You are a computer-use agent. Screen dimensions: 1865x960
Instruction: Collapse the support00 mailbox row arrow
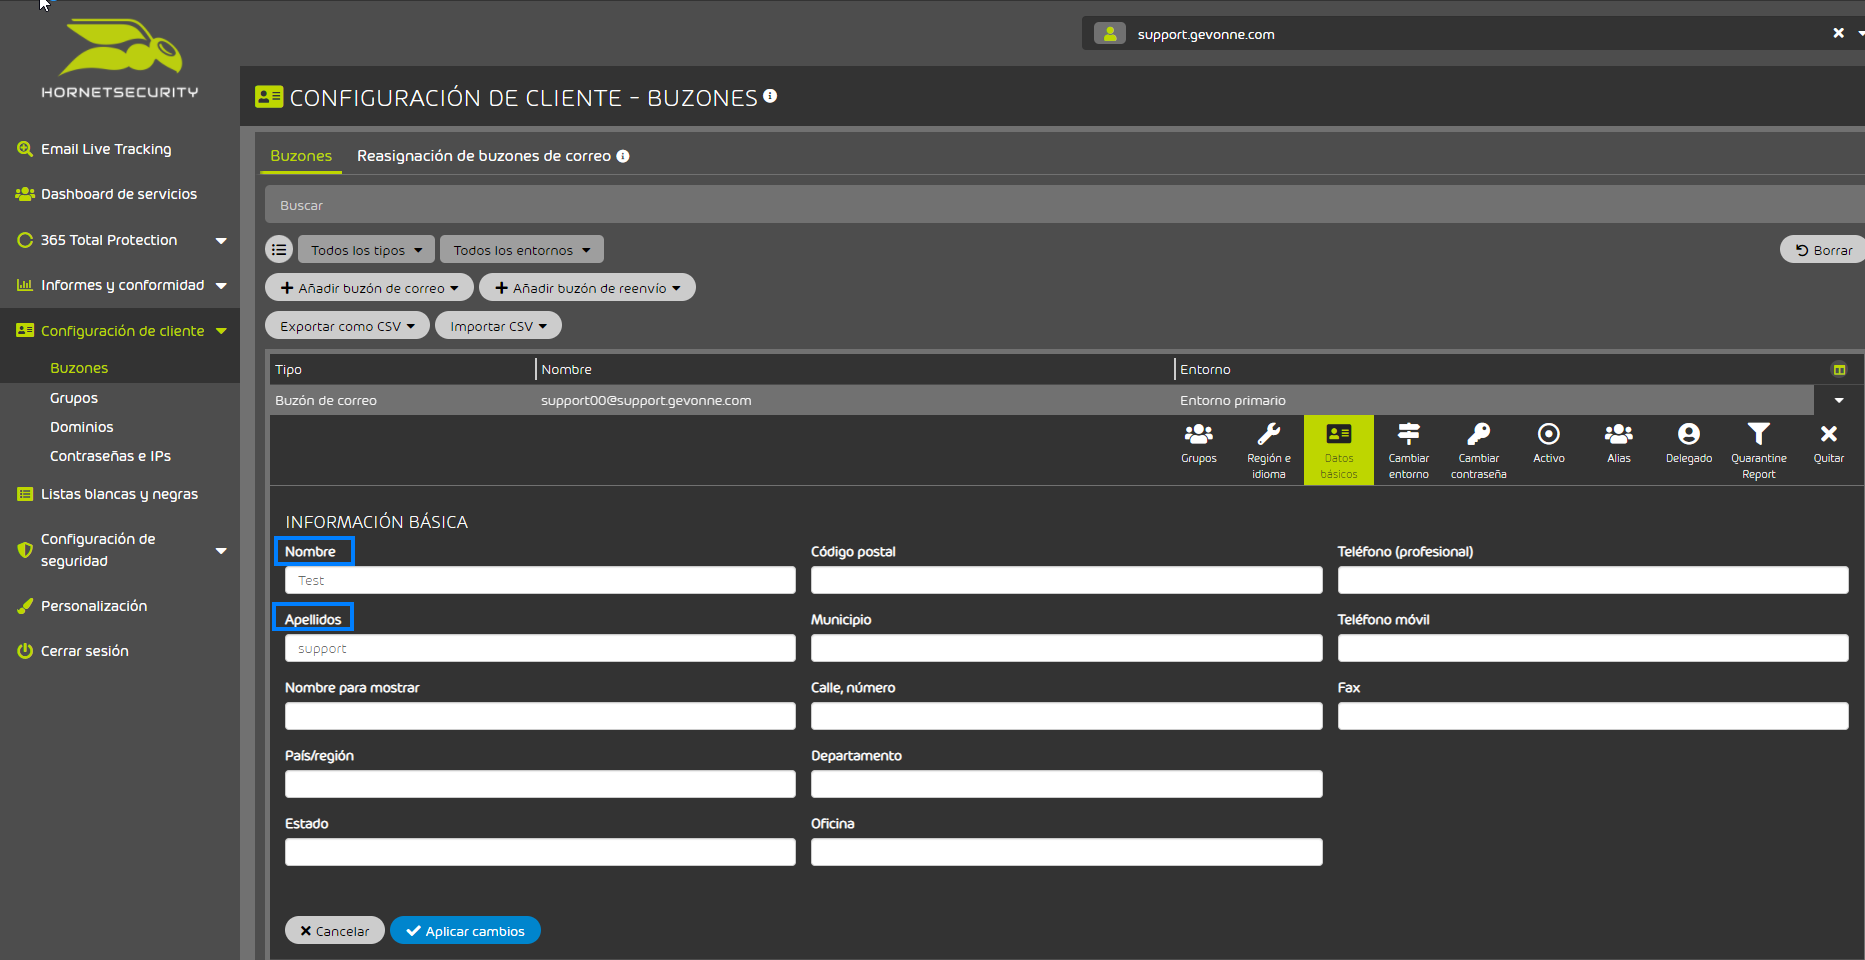click(1839, 400)
